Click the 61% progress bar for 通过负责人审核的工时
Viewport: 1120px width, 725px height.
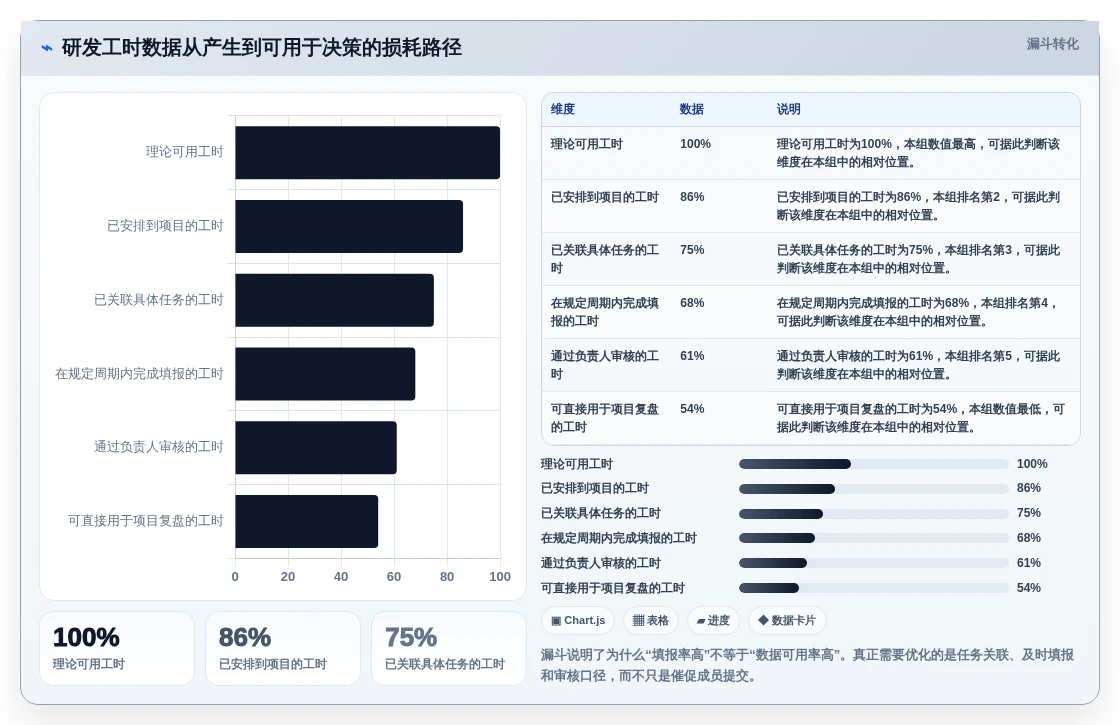[874, 563]
